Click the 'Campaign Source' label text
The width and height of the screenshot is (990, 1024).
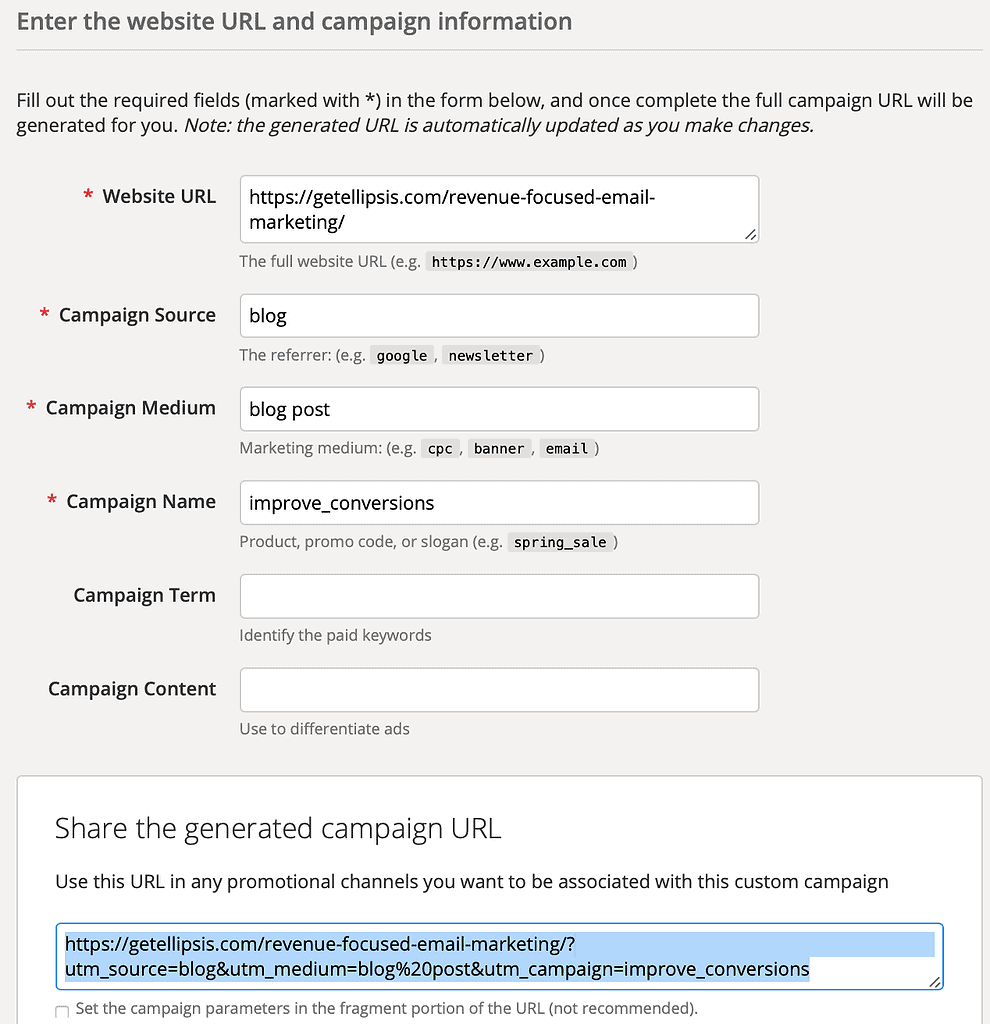pos(137,315)
